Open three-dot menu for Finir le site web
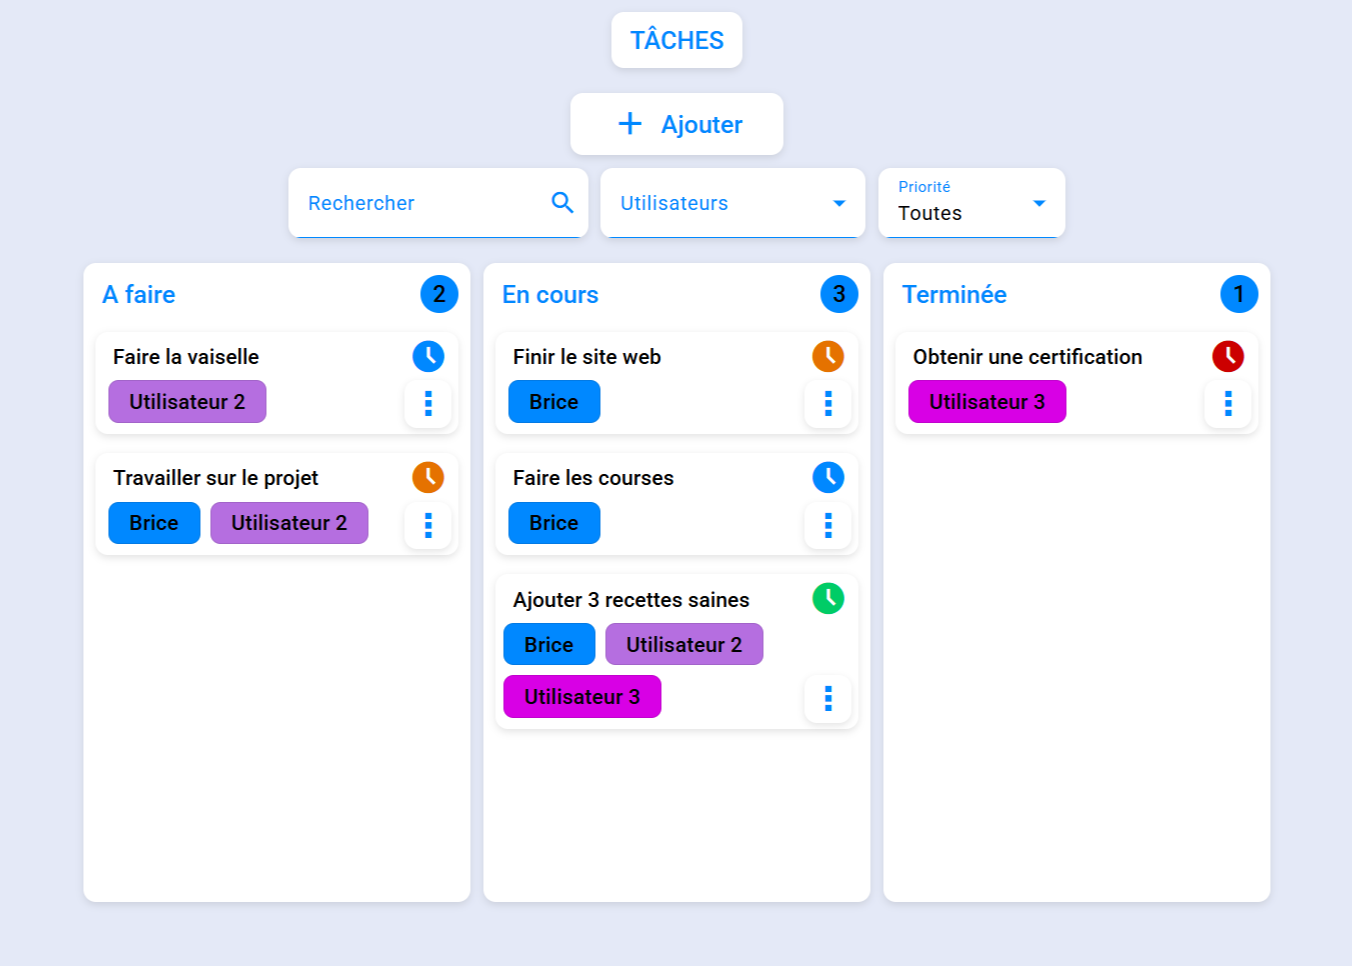Screen dimensions: 1352x966 point(828,403)
